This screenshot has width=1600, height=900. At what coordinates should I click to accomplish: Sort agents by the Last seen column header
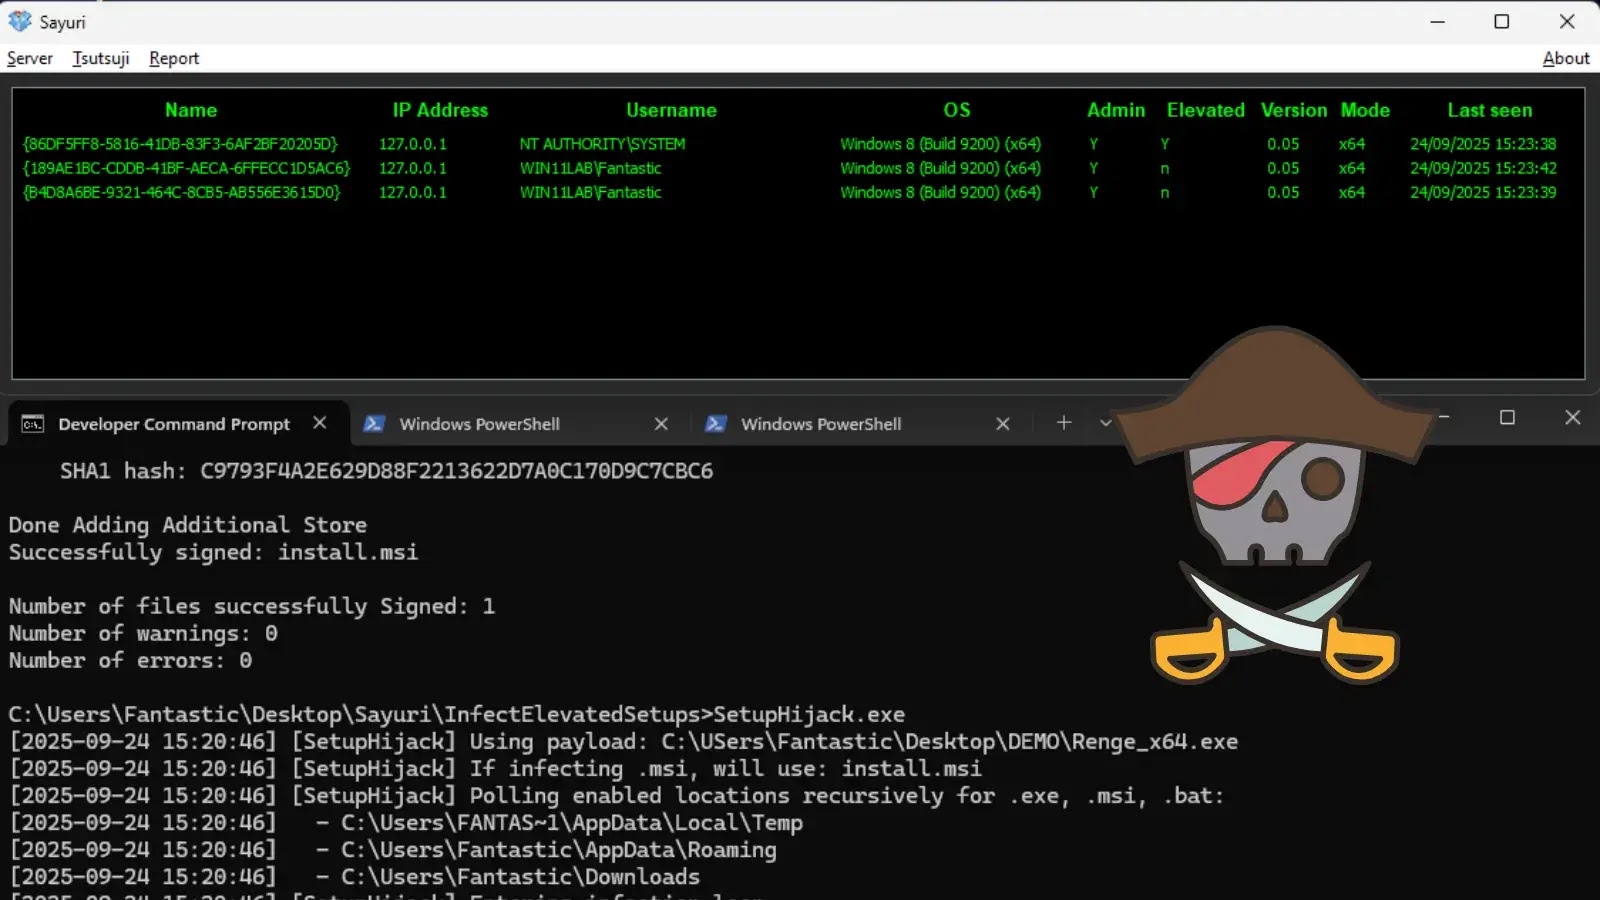click(1489, 110)
